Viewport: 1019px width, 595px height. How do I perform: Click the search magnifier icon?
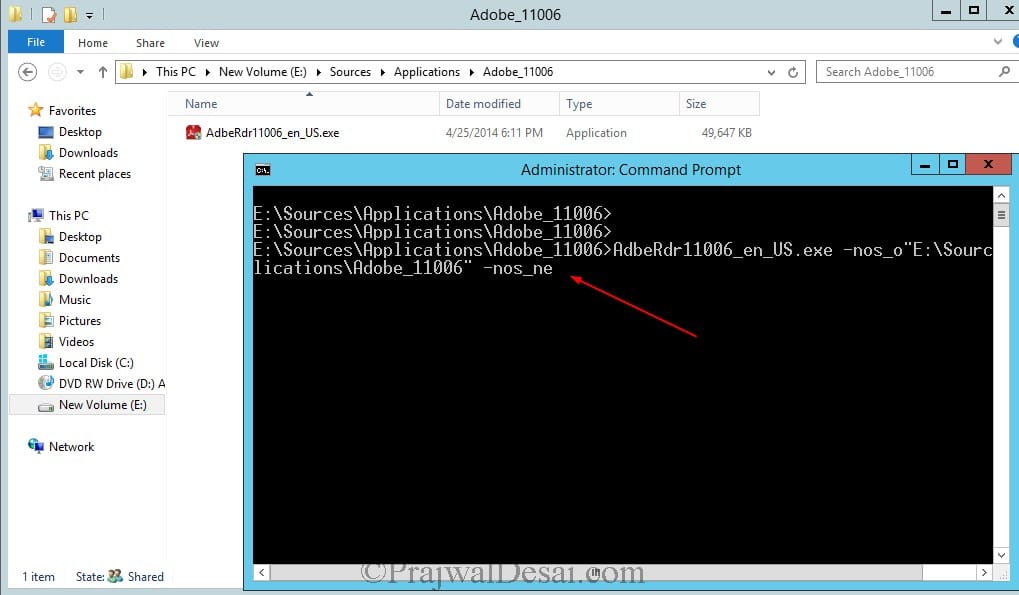[1004, 71]
